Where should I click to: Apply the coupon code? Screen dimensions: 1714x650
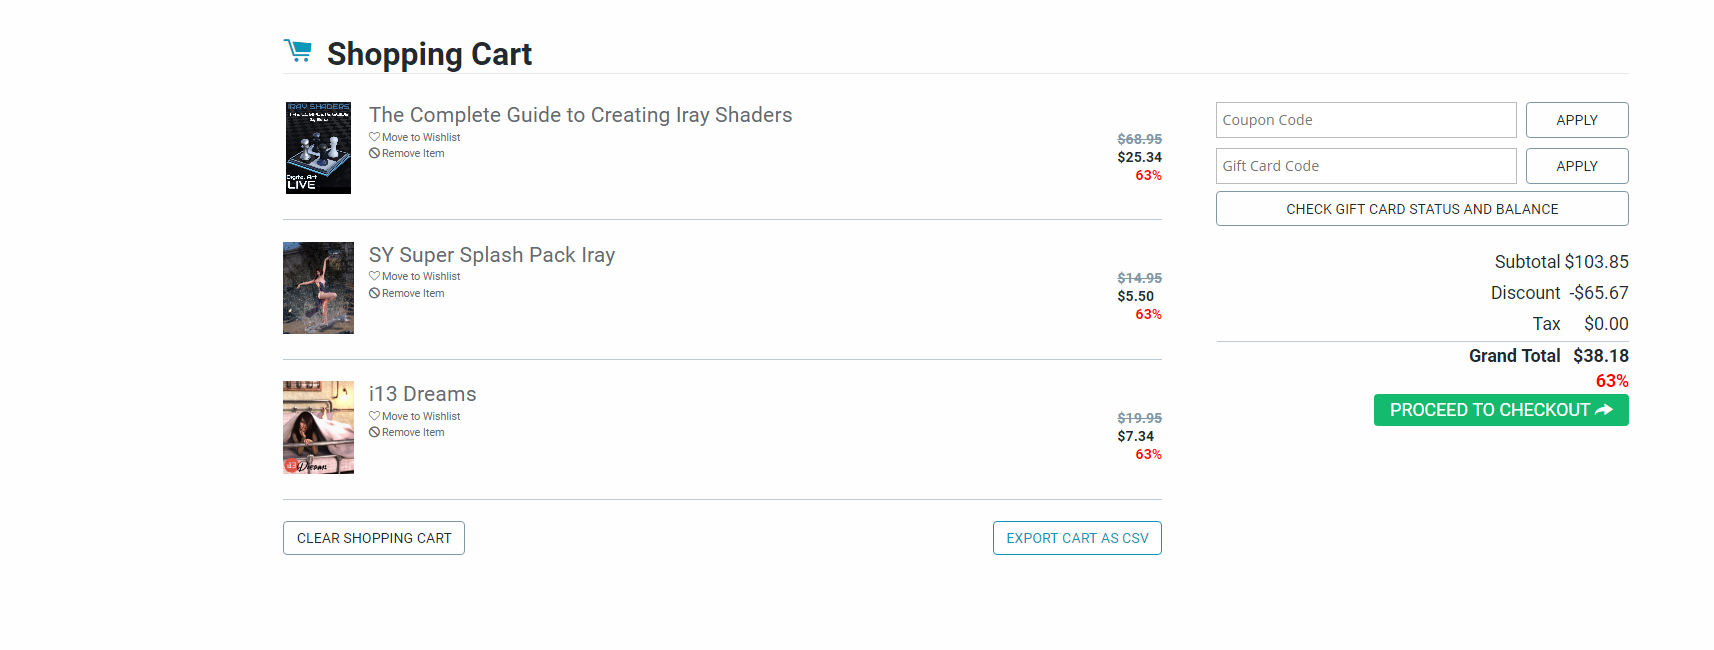coord(1576,120)
